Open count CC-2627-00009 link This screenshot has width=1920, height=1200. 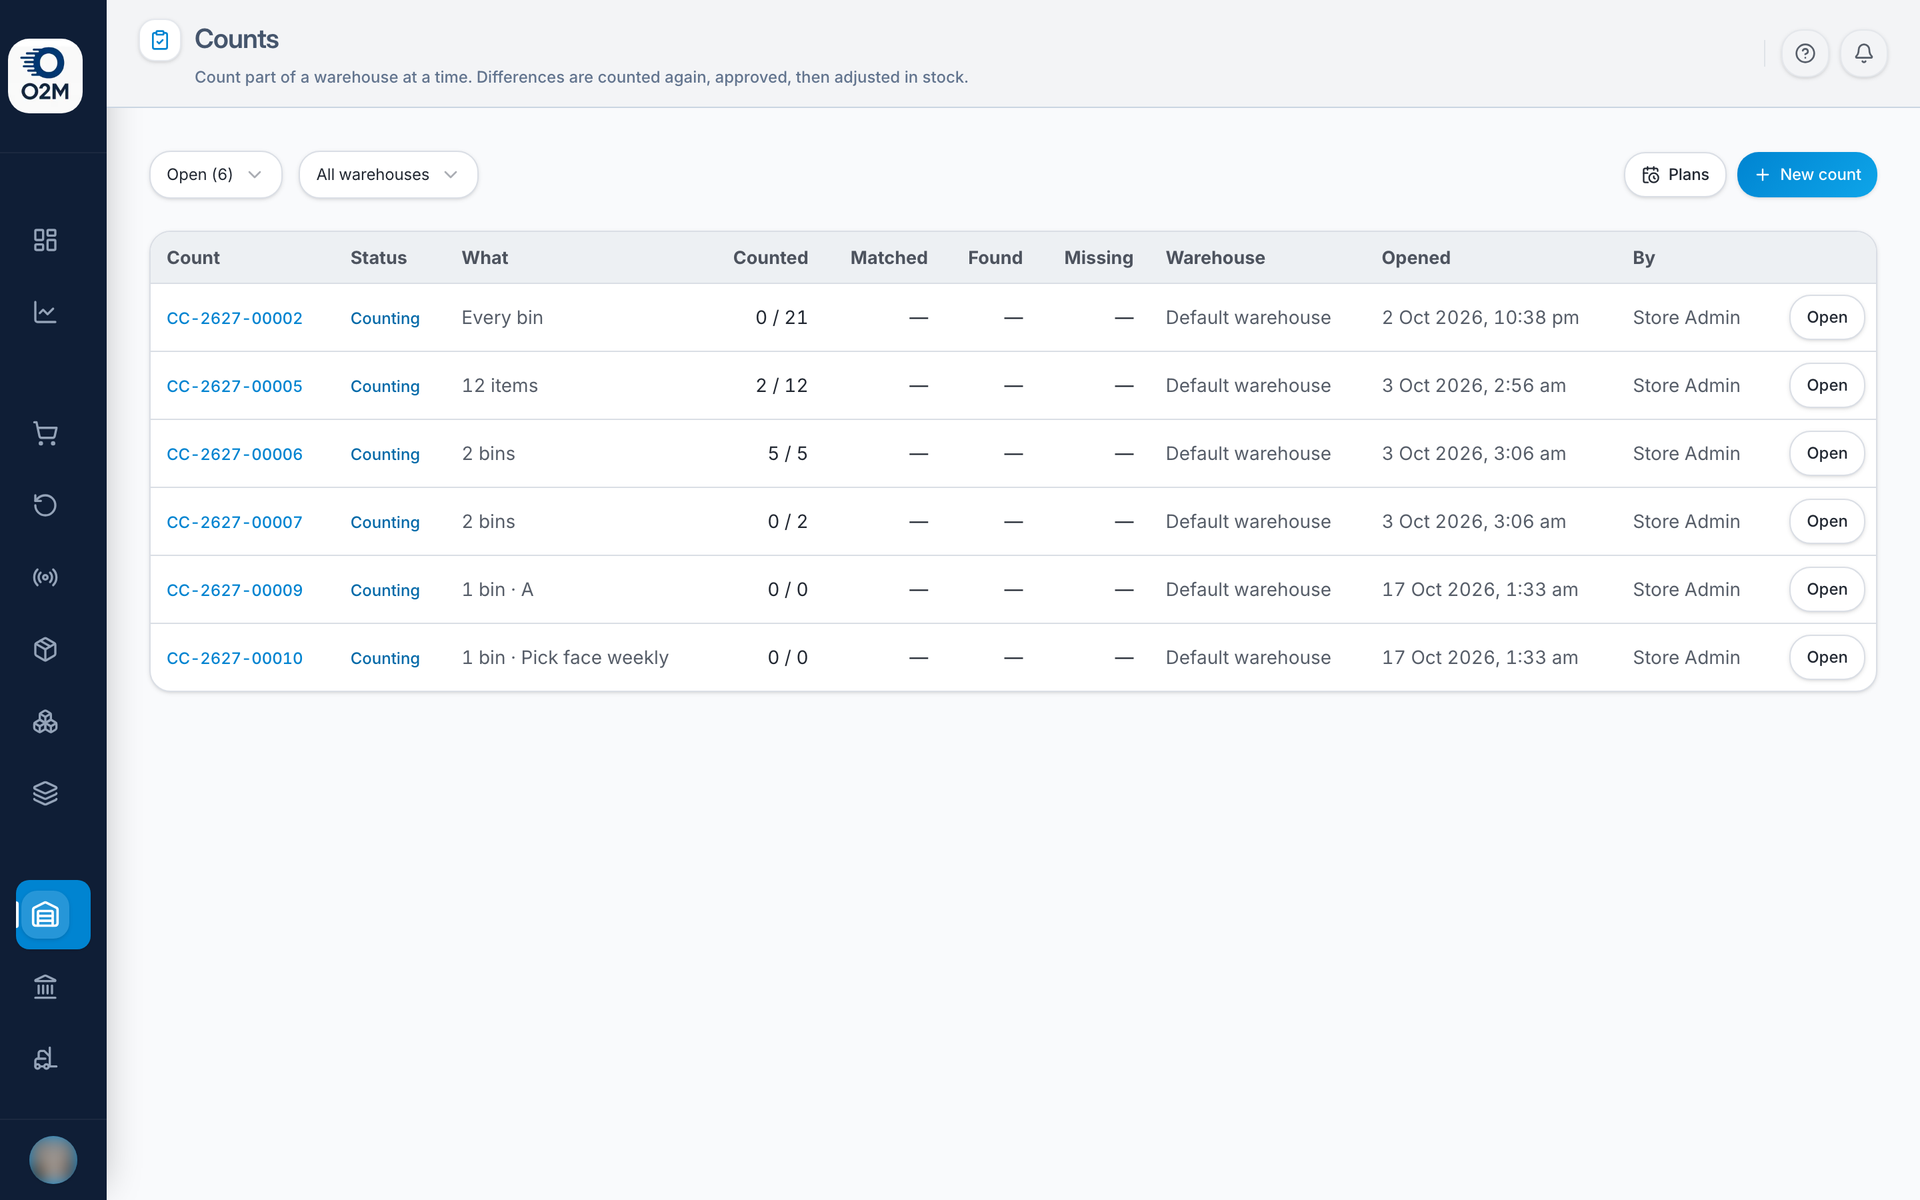tap(235, 590)
